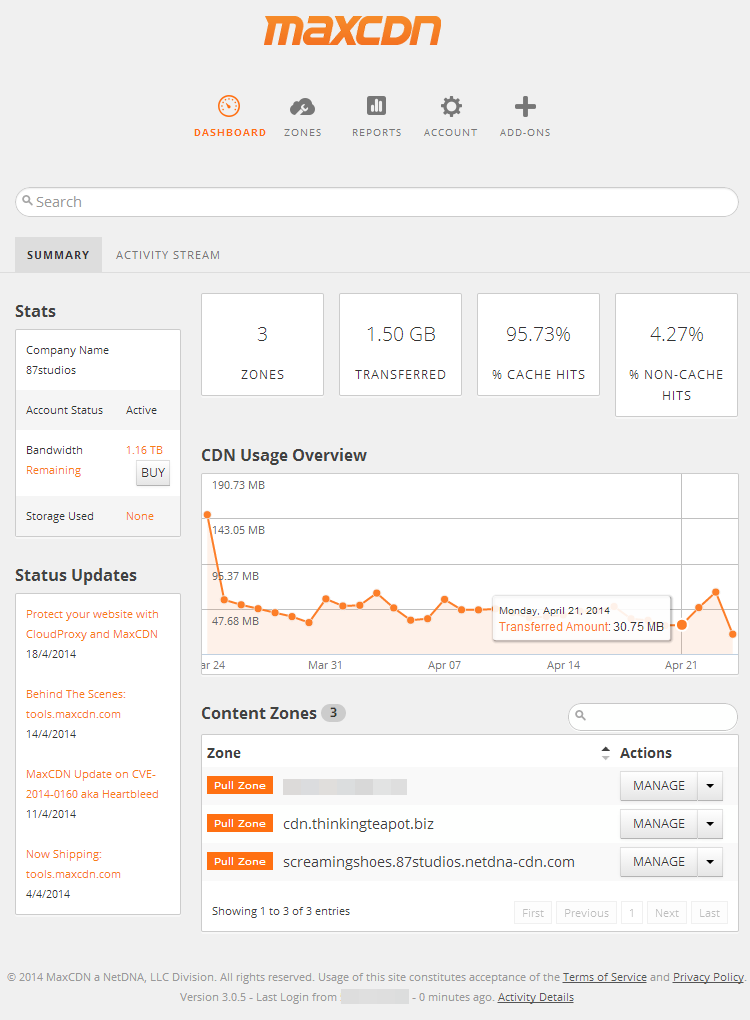Click the Showing 1 to 3 of 3 entries text

(280, 911)
